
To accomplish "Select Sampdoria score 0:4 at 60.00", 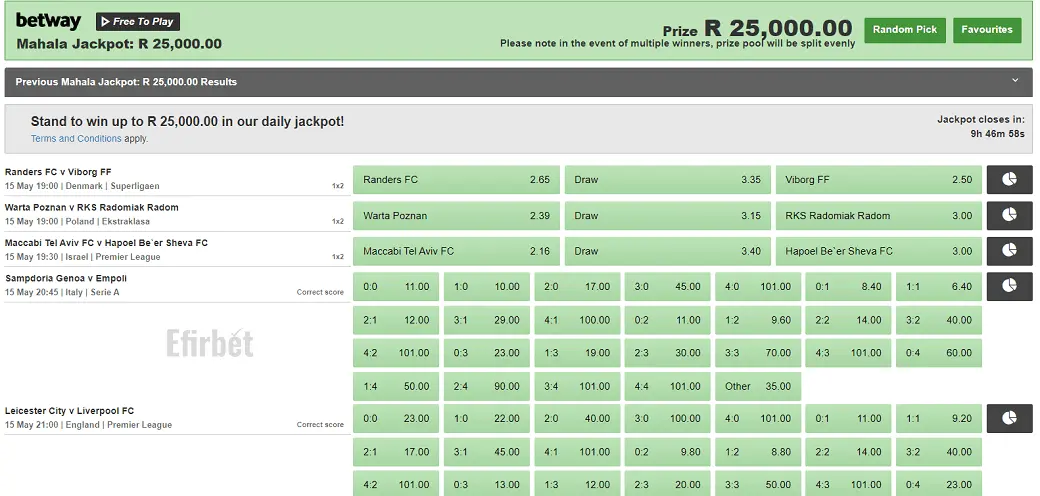I will point(939,353).
